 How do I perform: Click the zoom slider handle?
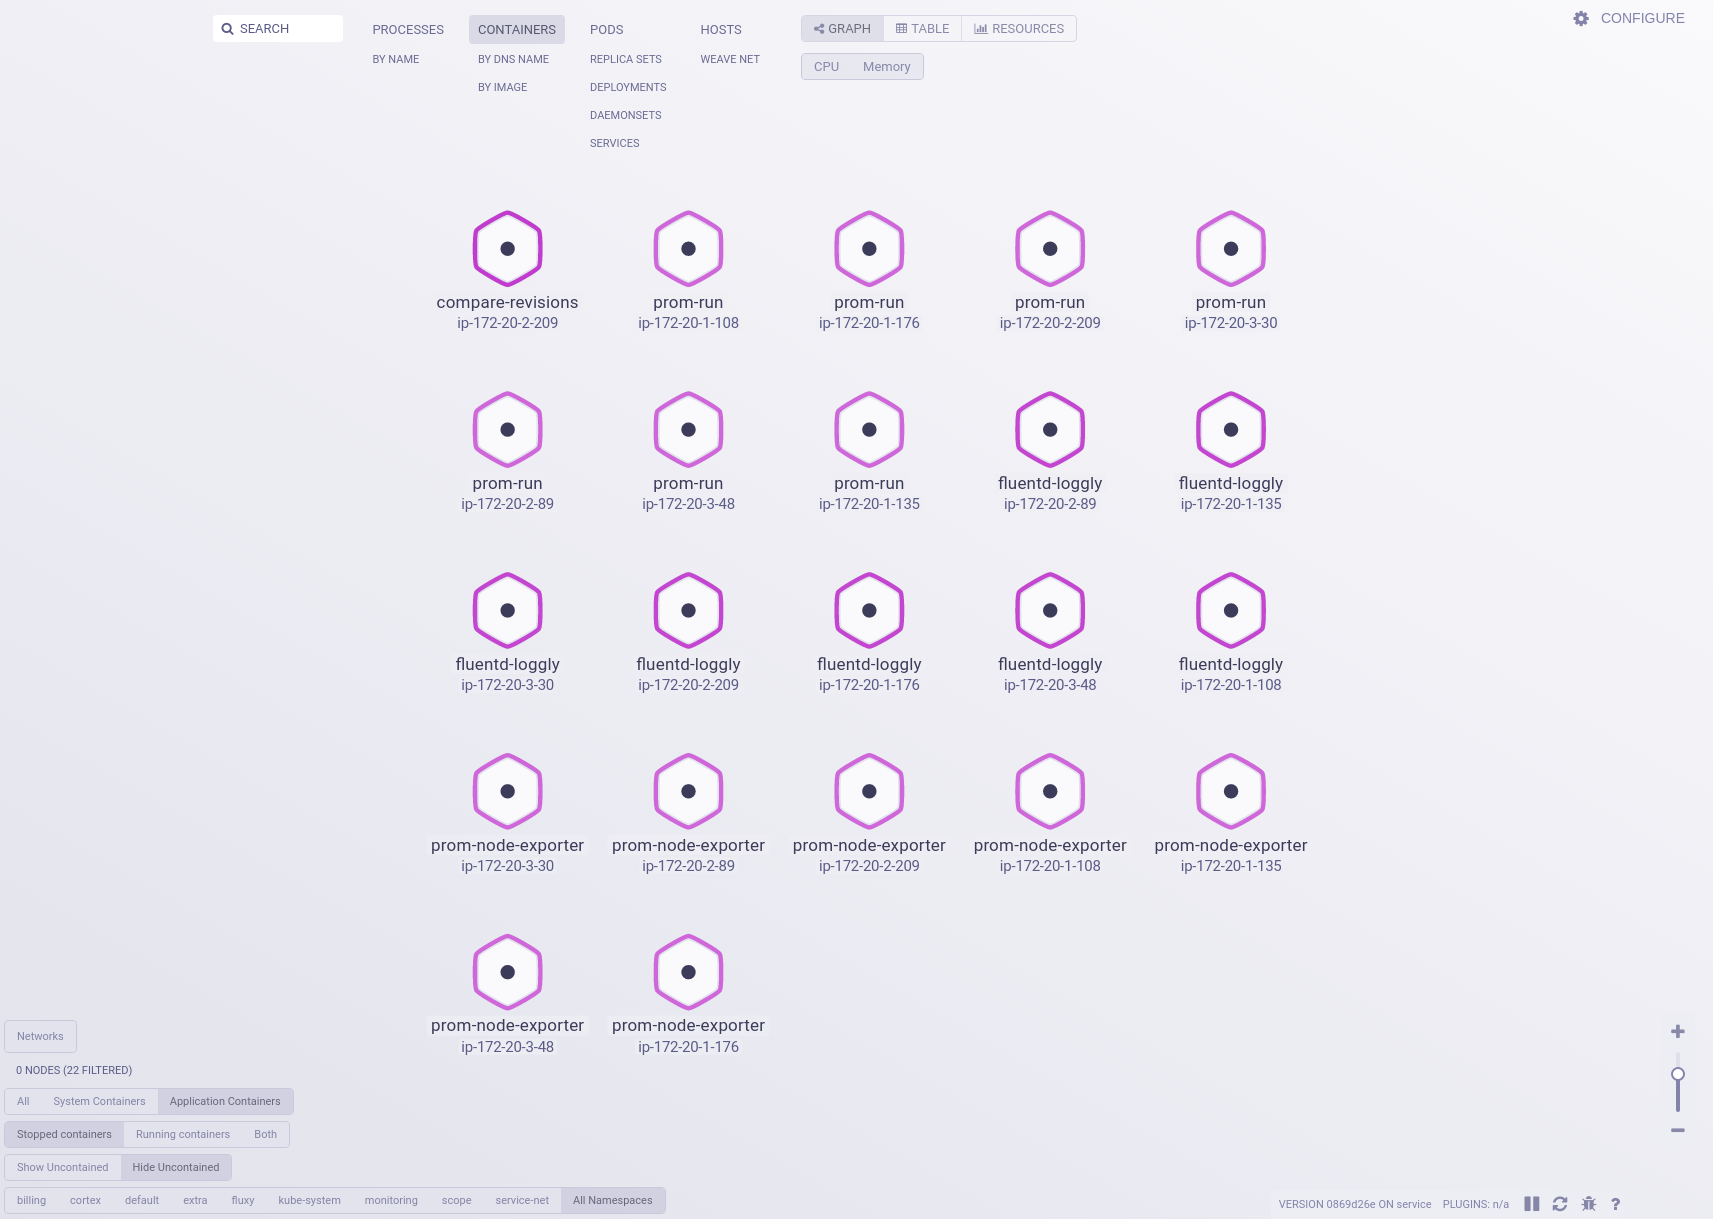(x=1678, y=1074)
